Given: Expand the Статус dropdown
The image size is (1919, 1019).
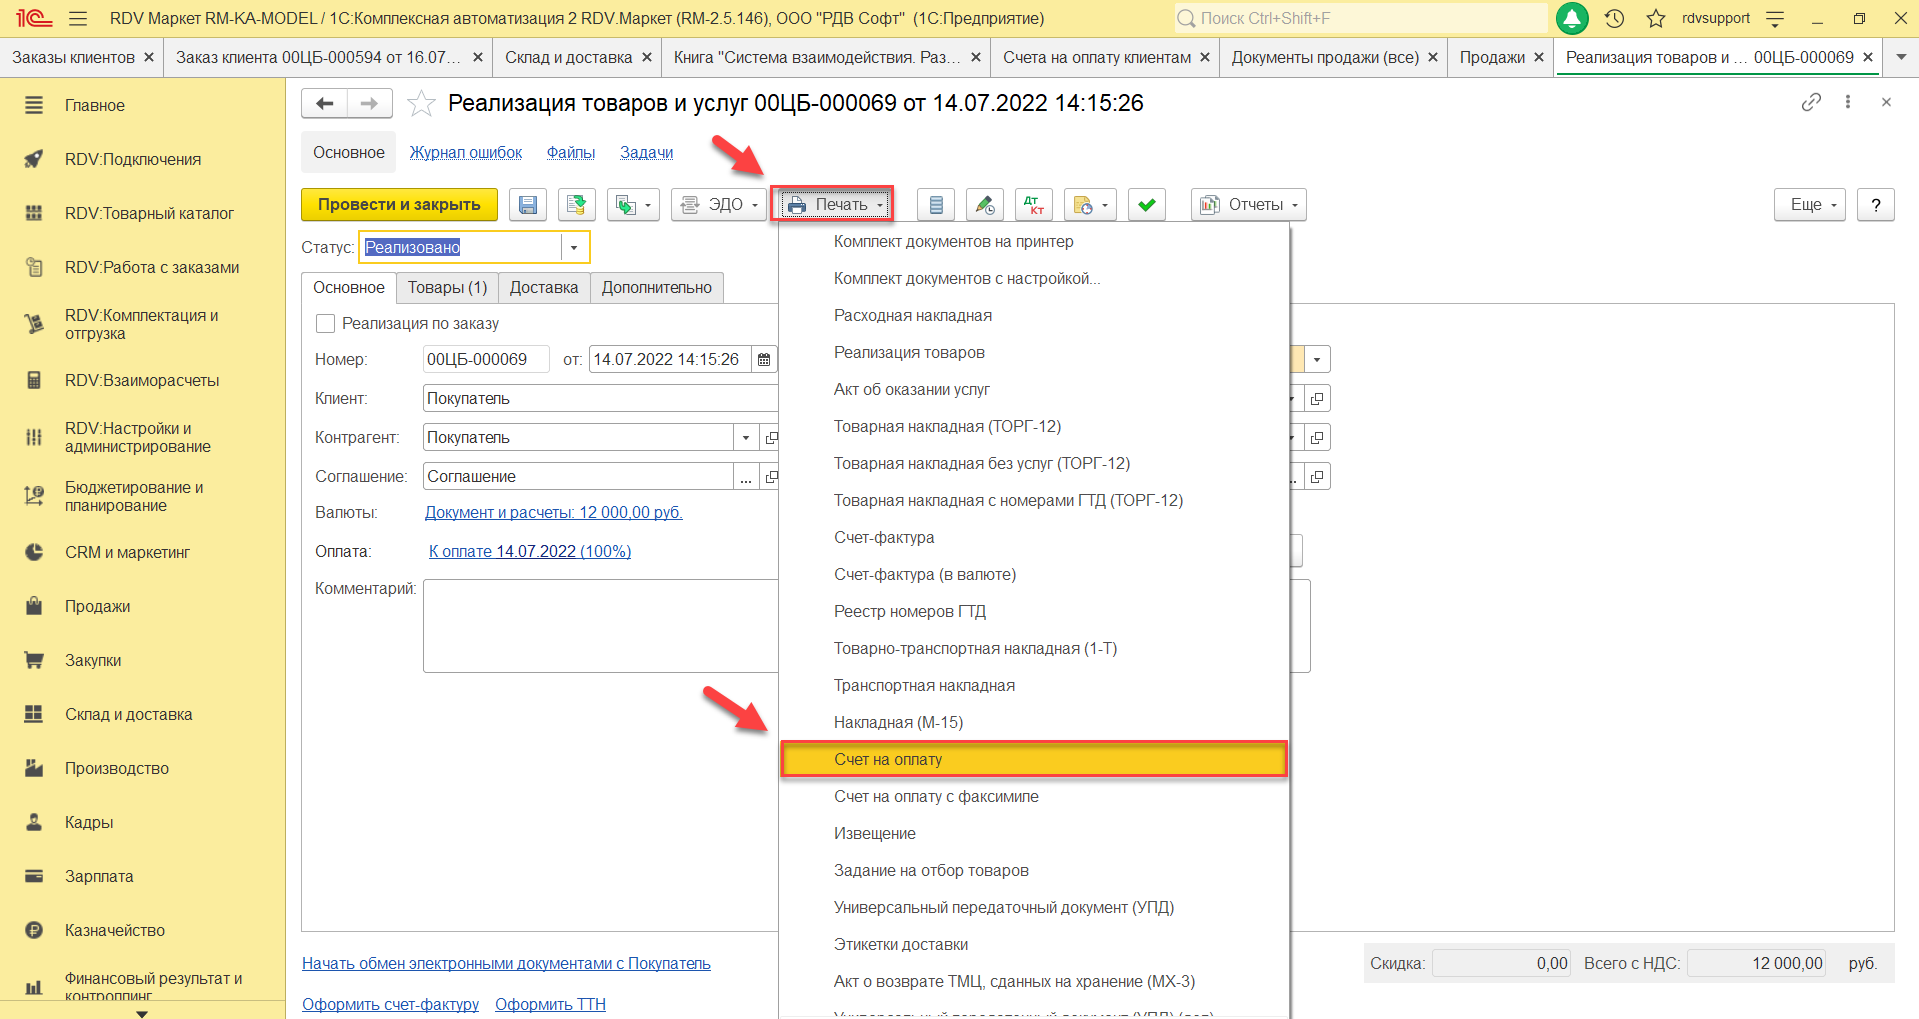Looking at the screenshot, I should pyautogui.click(x=574, y=247).
